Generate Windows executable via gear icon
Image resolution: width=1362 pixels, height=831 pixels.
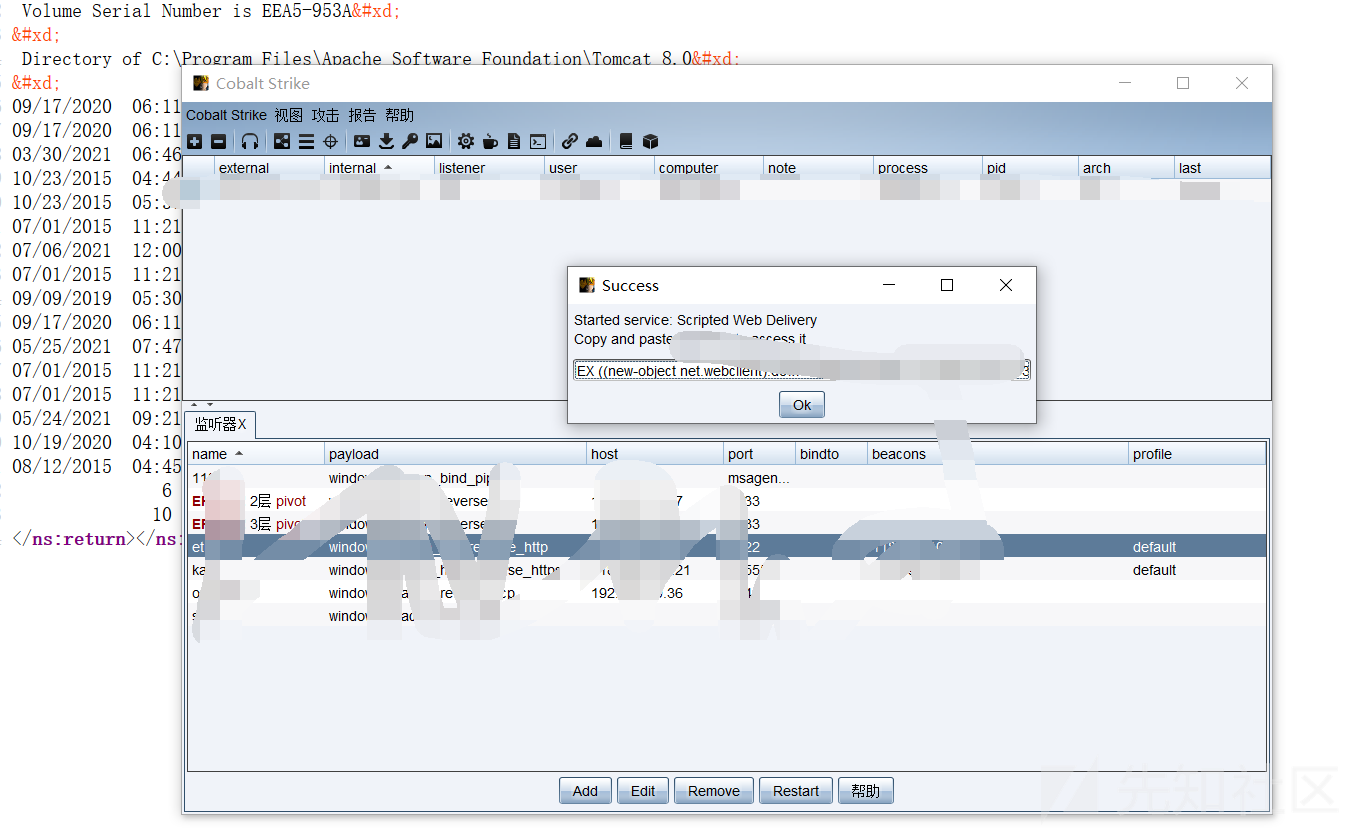466,141
